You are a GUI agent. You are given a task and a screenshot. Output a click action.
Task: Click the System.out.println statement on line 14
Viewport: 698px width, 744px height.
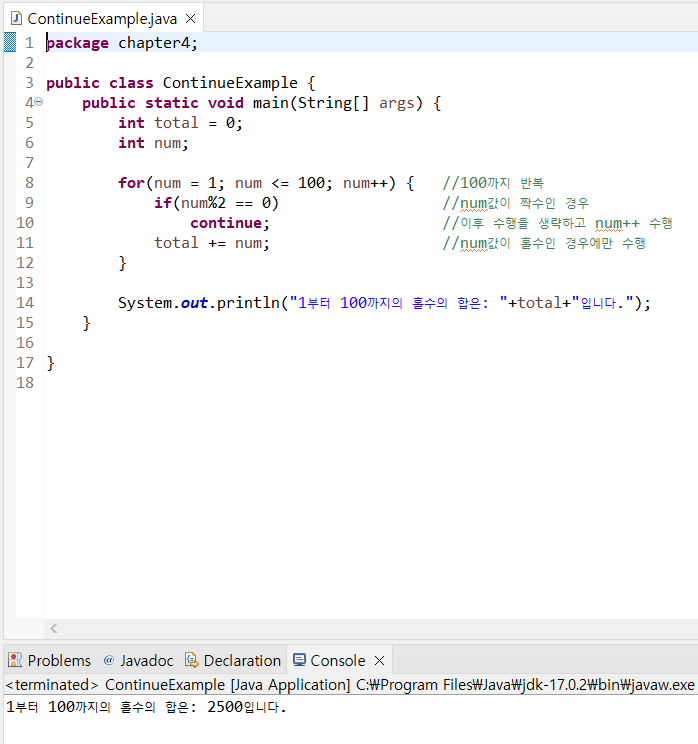pos(384,303)
